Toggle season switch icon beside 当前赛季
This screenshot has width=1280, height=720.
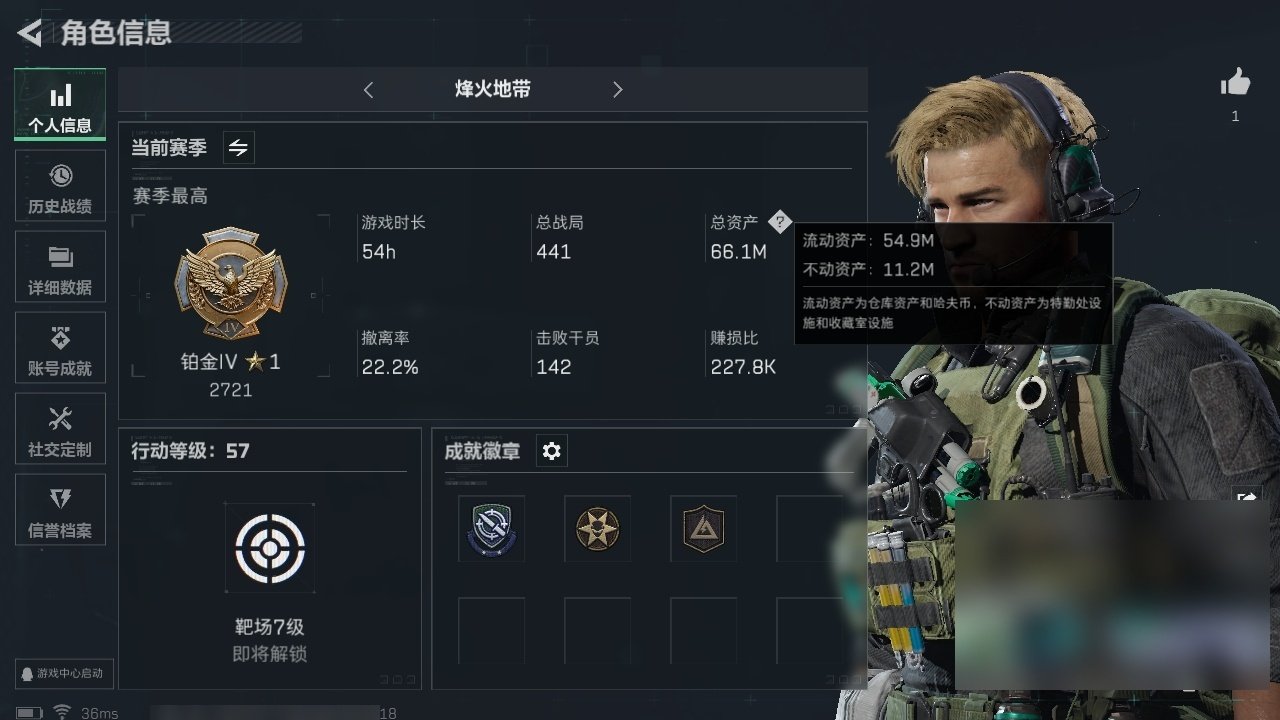pos(238,148)
